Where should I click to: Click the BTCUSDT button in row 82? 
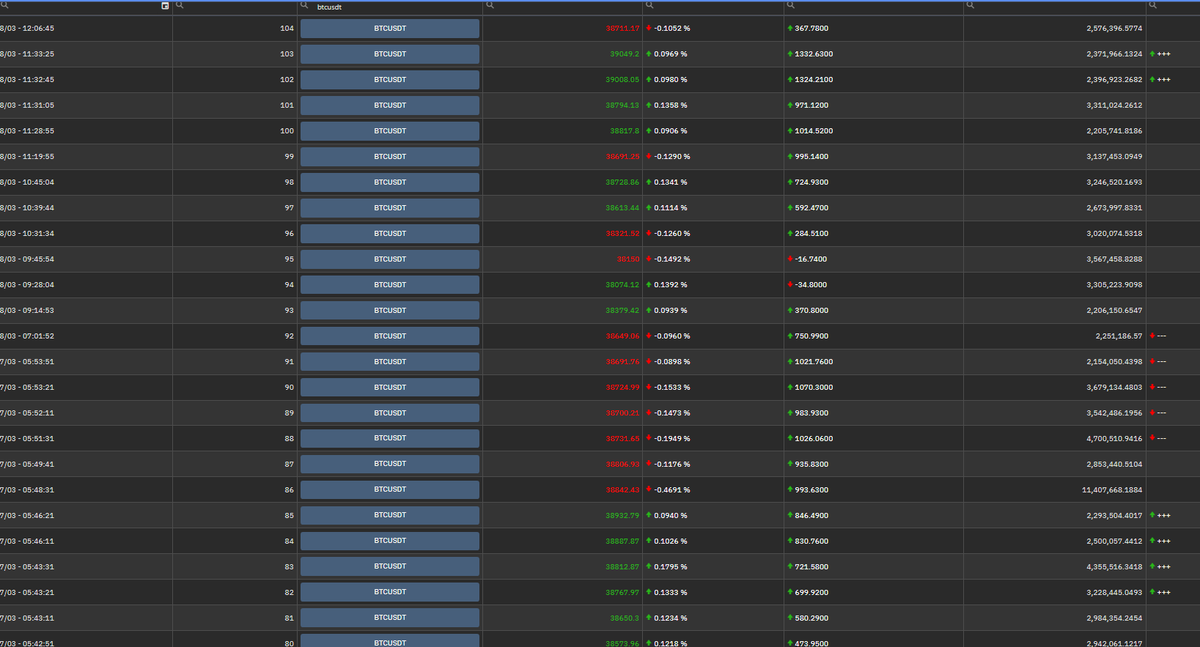390,592
